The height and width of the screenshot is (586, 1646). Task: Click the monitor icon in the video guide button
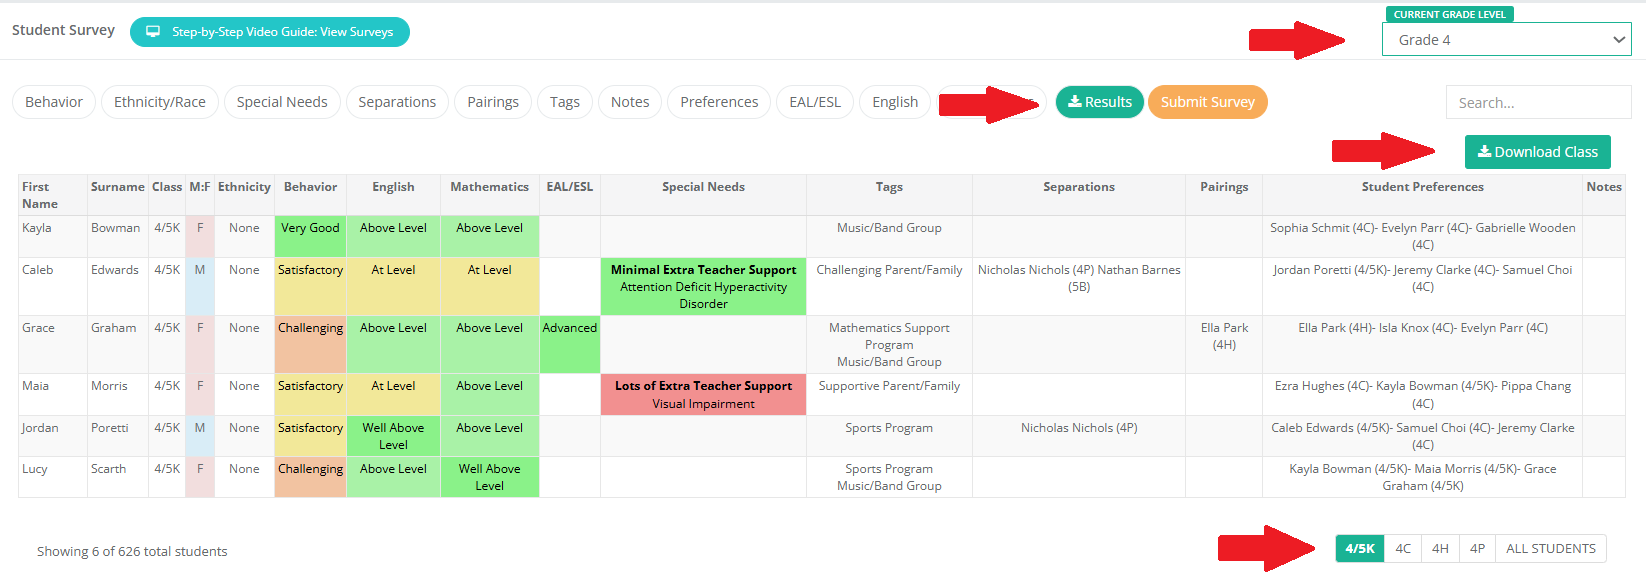point(153,32)
